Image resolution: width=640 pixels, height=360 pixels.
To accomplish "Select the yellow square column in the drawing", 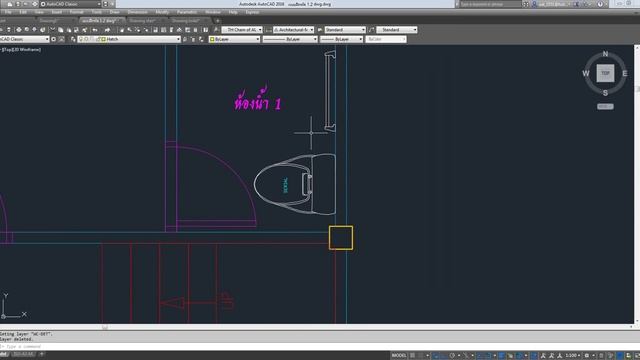I will [x=341, y=238].
